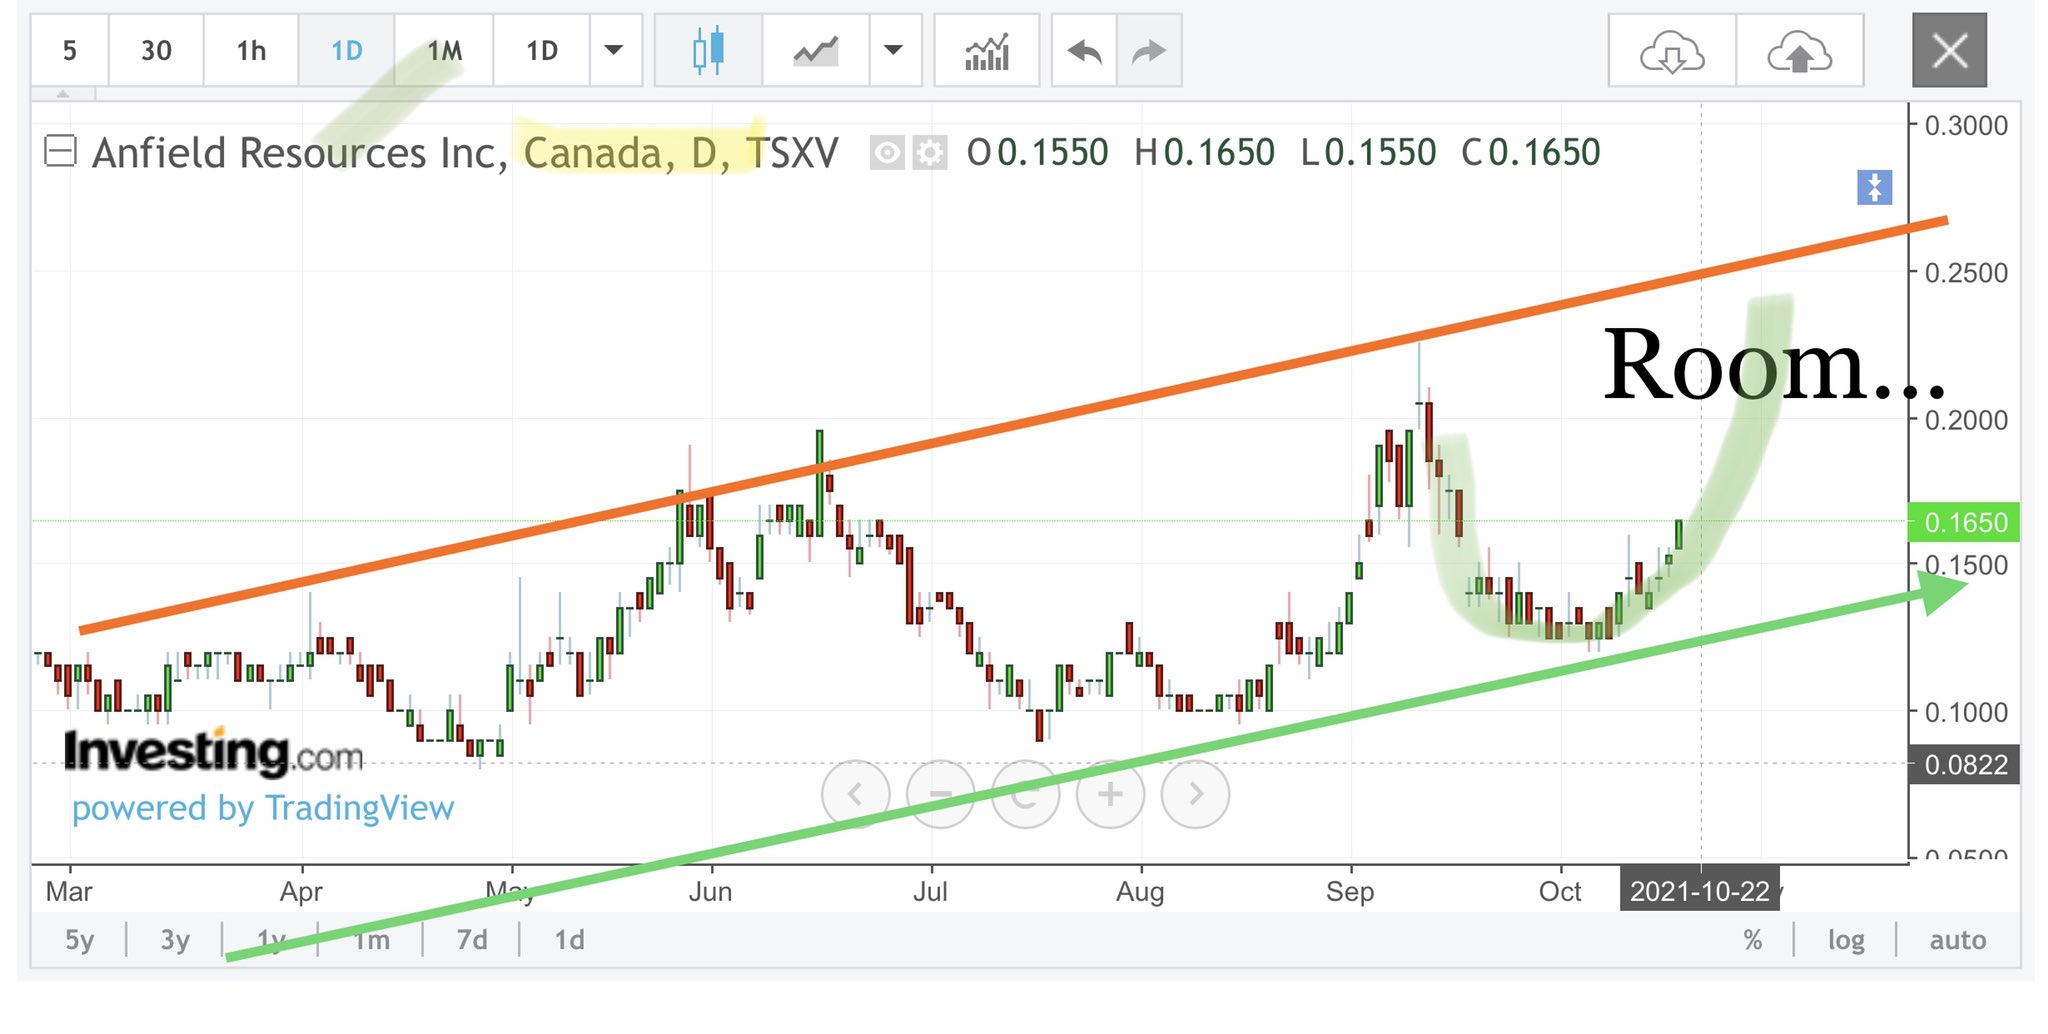The width and height of the screenshot is (2048, 1034).
Task: Set the date range to 7d
Action: pos(472,940)
